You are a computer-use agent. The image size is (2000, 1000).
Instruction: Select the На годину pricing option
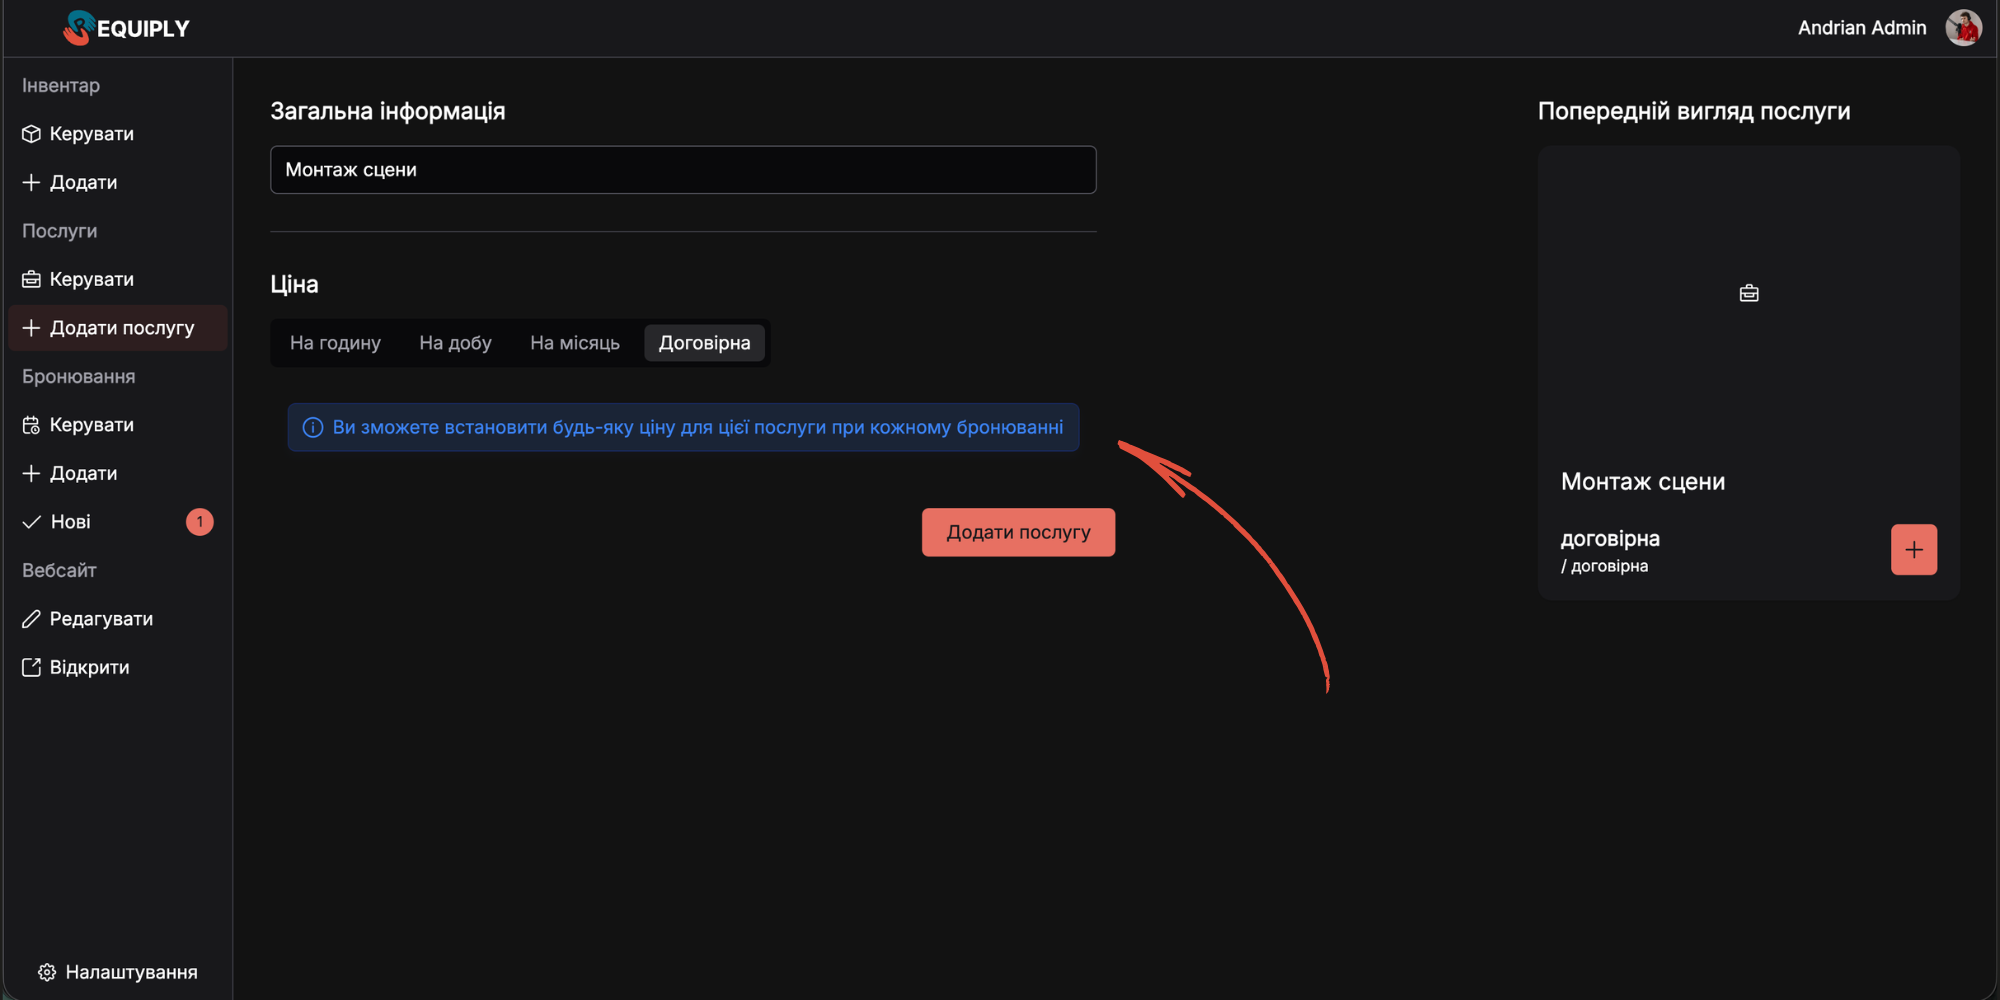(335, 343)
